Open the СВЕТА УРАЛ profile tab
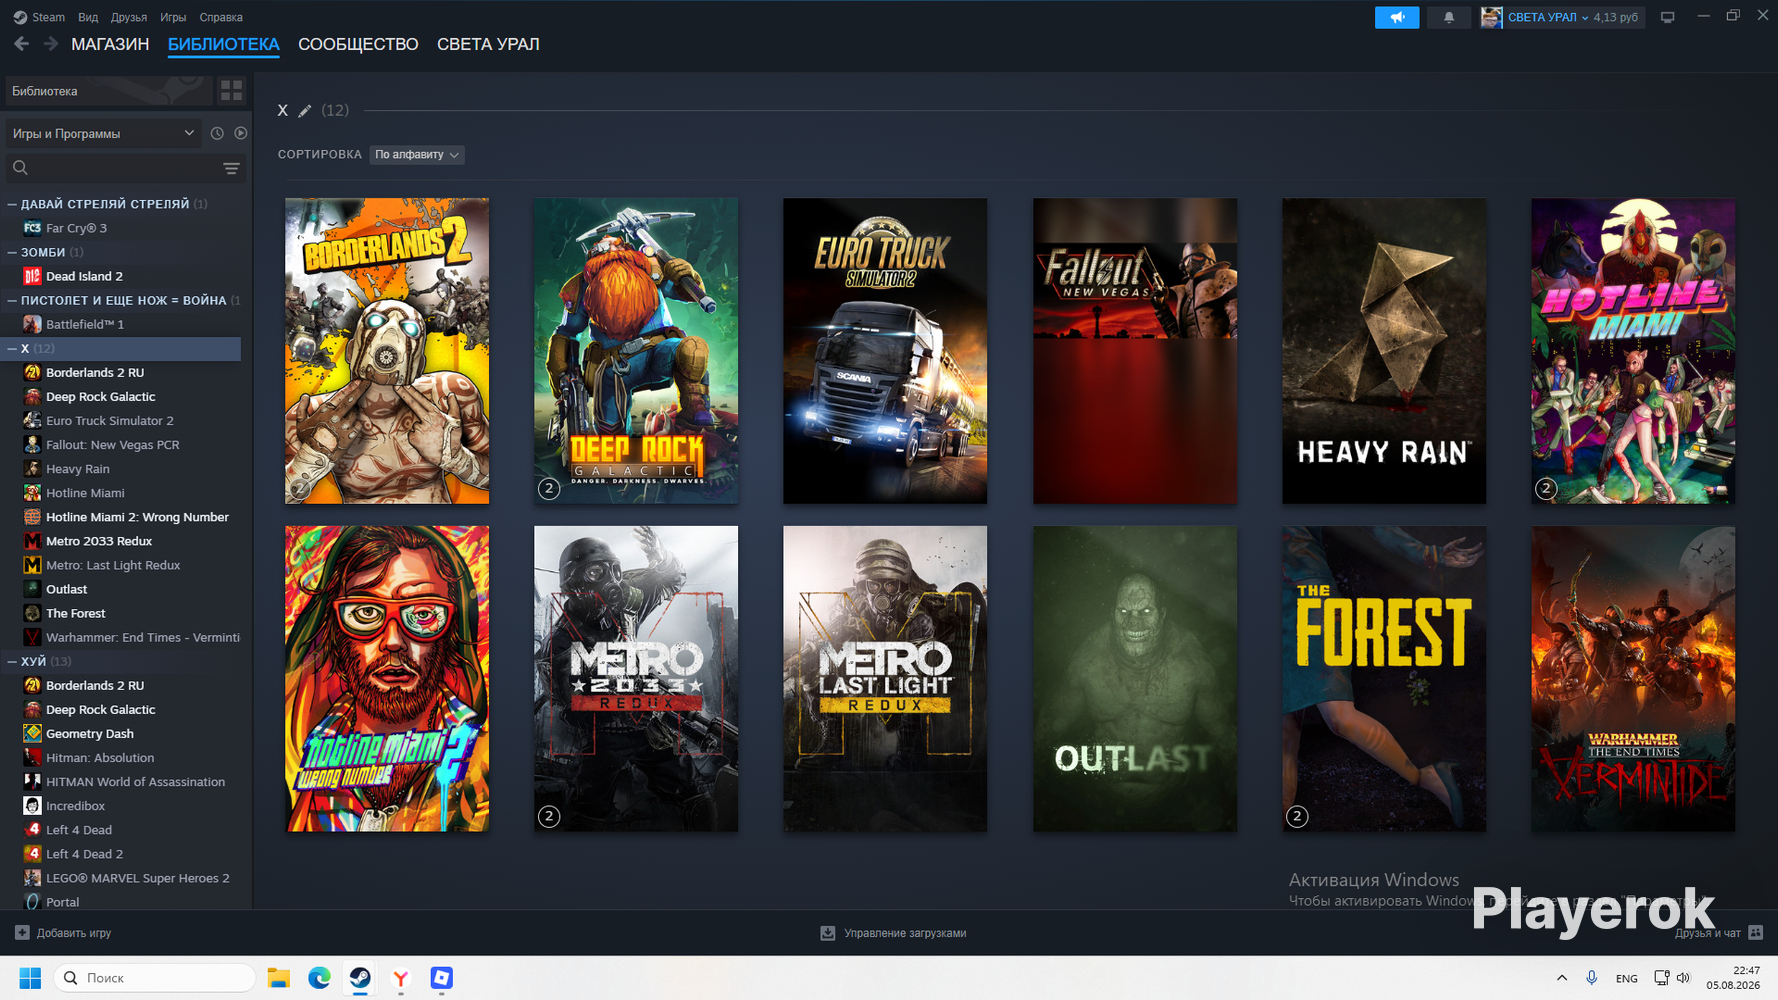The width and height of the screenshot is (1778, 1000). pyautogui.click(x=488, y=44)
